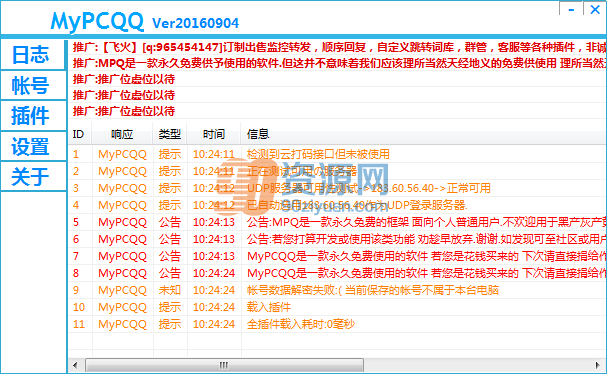Select log row 1 检测到云打码接口
The height and width of the screenshot is (374, 607).
338,154
